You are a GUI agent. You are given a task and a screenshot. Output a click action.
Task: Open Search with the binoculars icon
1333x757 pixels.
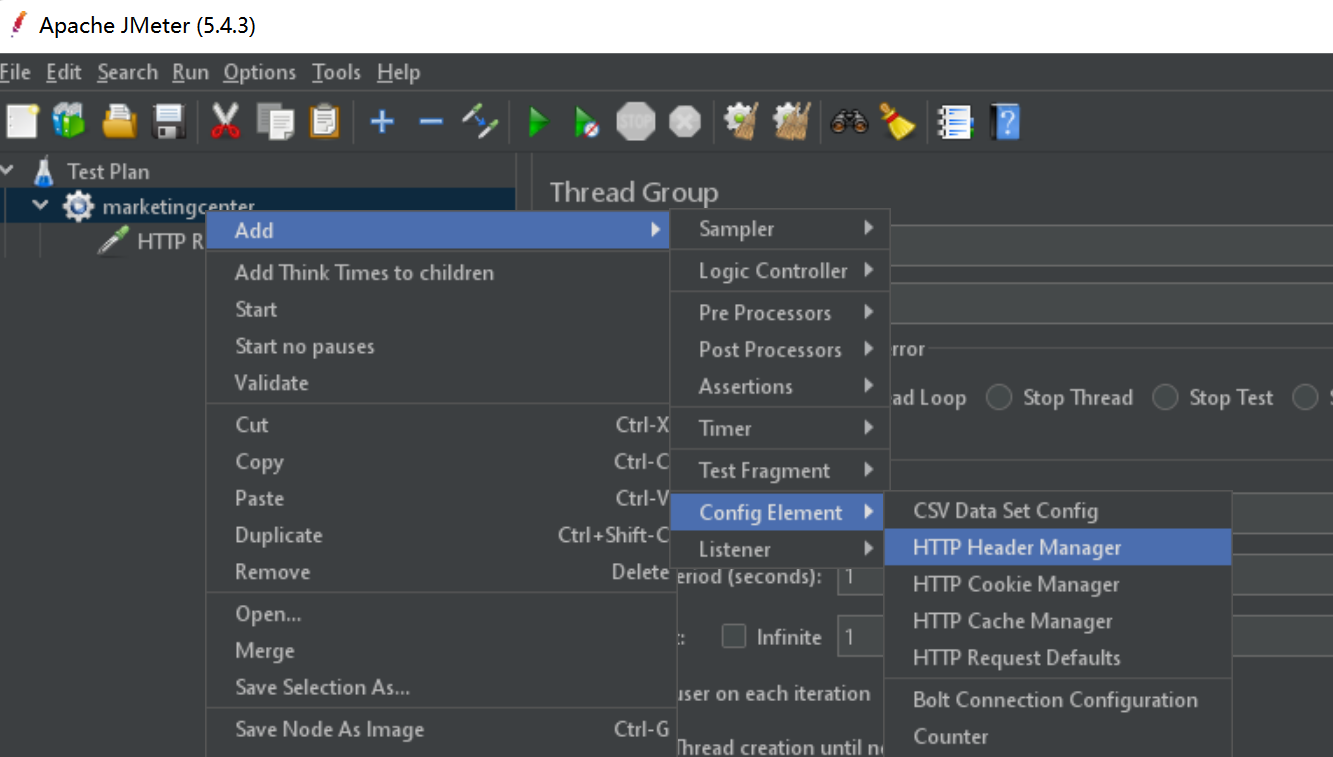(x=849, y=122)
